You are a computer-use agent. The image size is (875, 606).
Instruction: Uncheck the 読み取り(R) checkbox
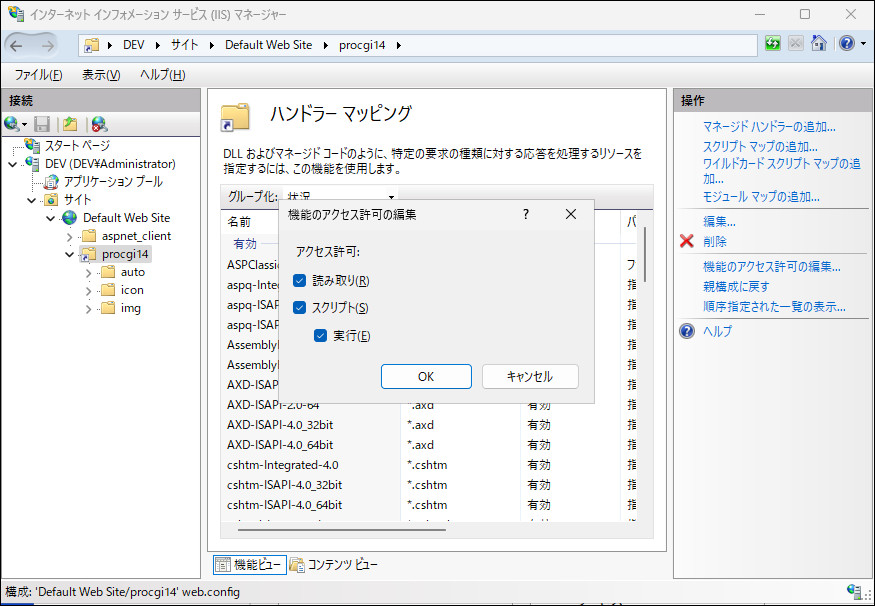(x=300, y=280)
